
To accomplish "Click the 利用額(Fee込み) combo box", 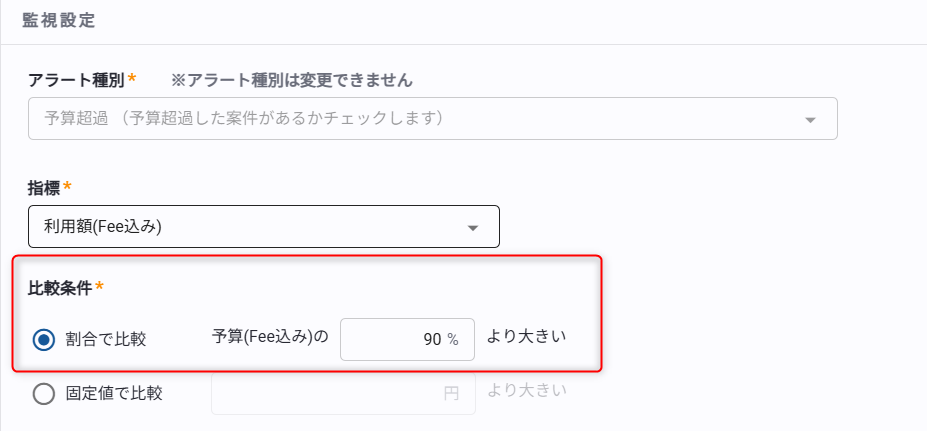I will pyautogui.click(x=264, y=226).
